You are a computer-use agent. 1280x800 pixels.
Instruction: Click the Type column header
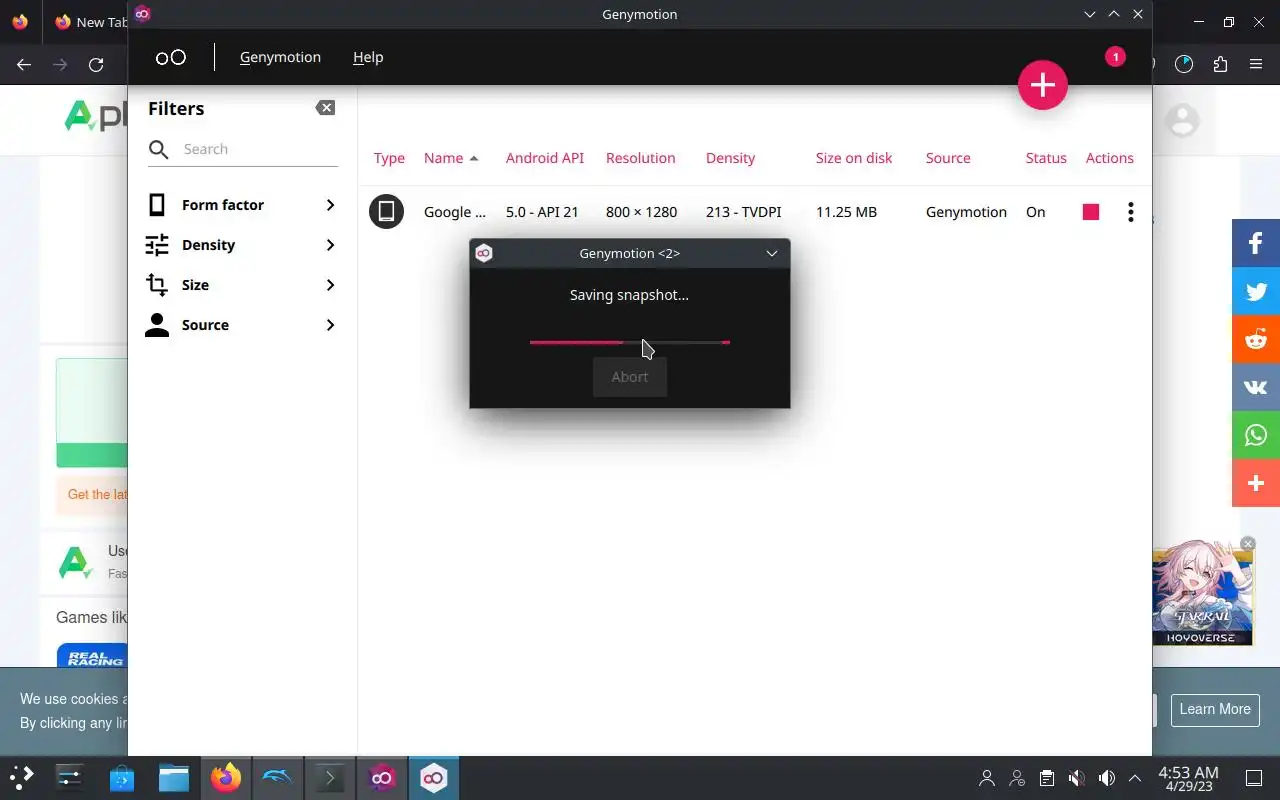tap(389, 158)
